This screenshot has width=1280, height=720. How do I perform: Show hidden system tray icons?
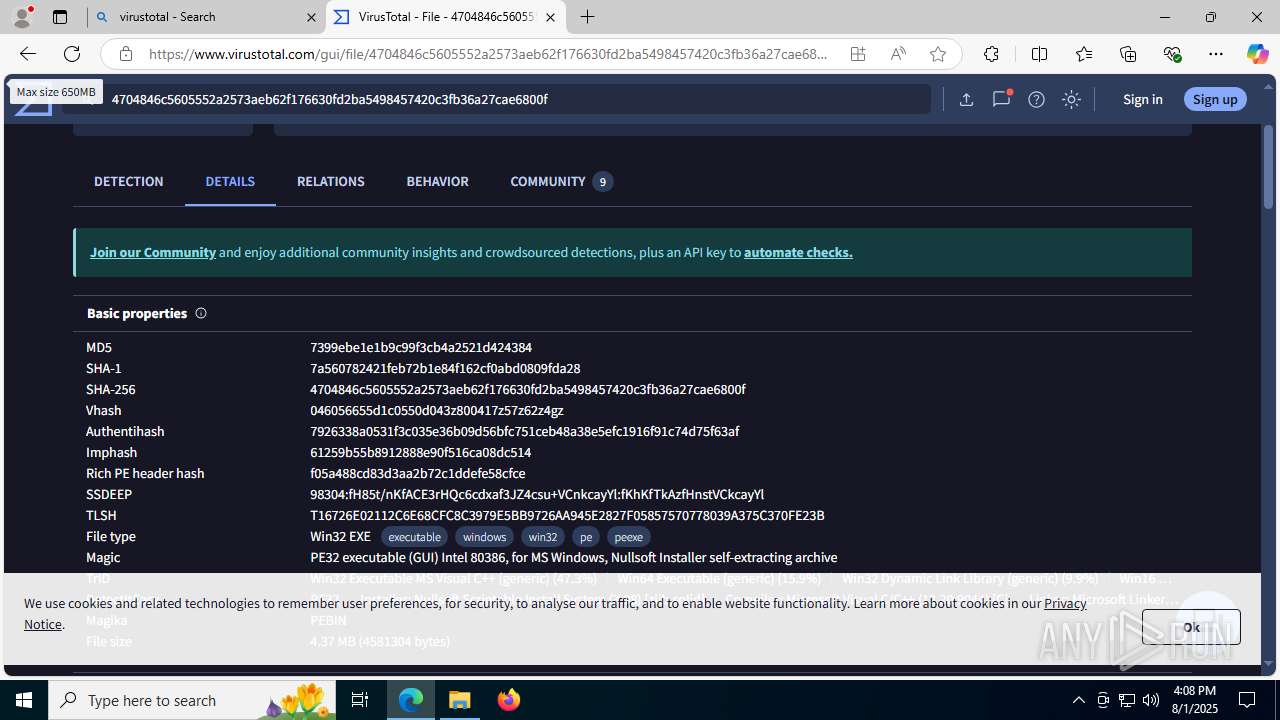(x=1079, y=700)
